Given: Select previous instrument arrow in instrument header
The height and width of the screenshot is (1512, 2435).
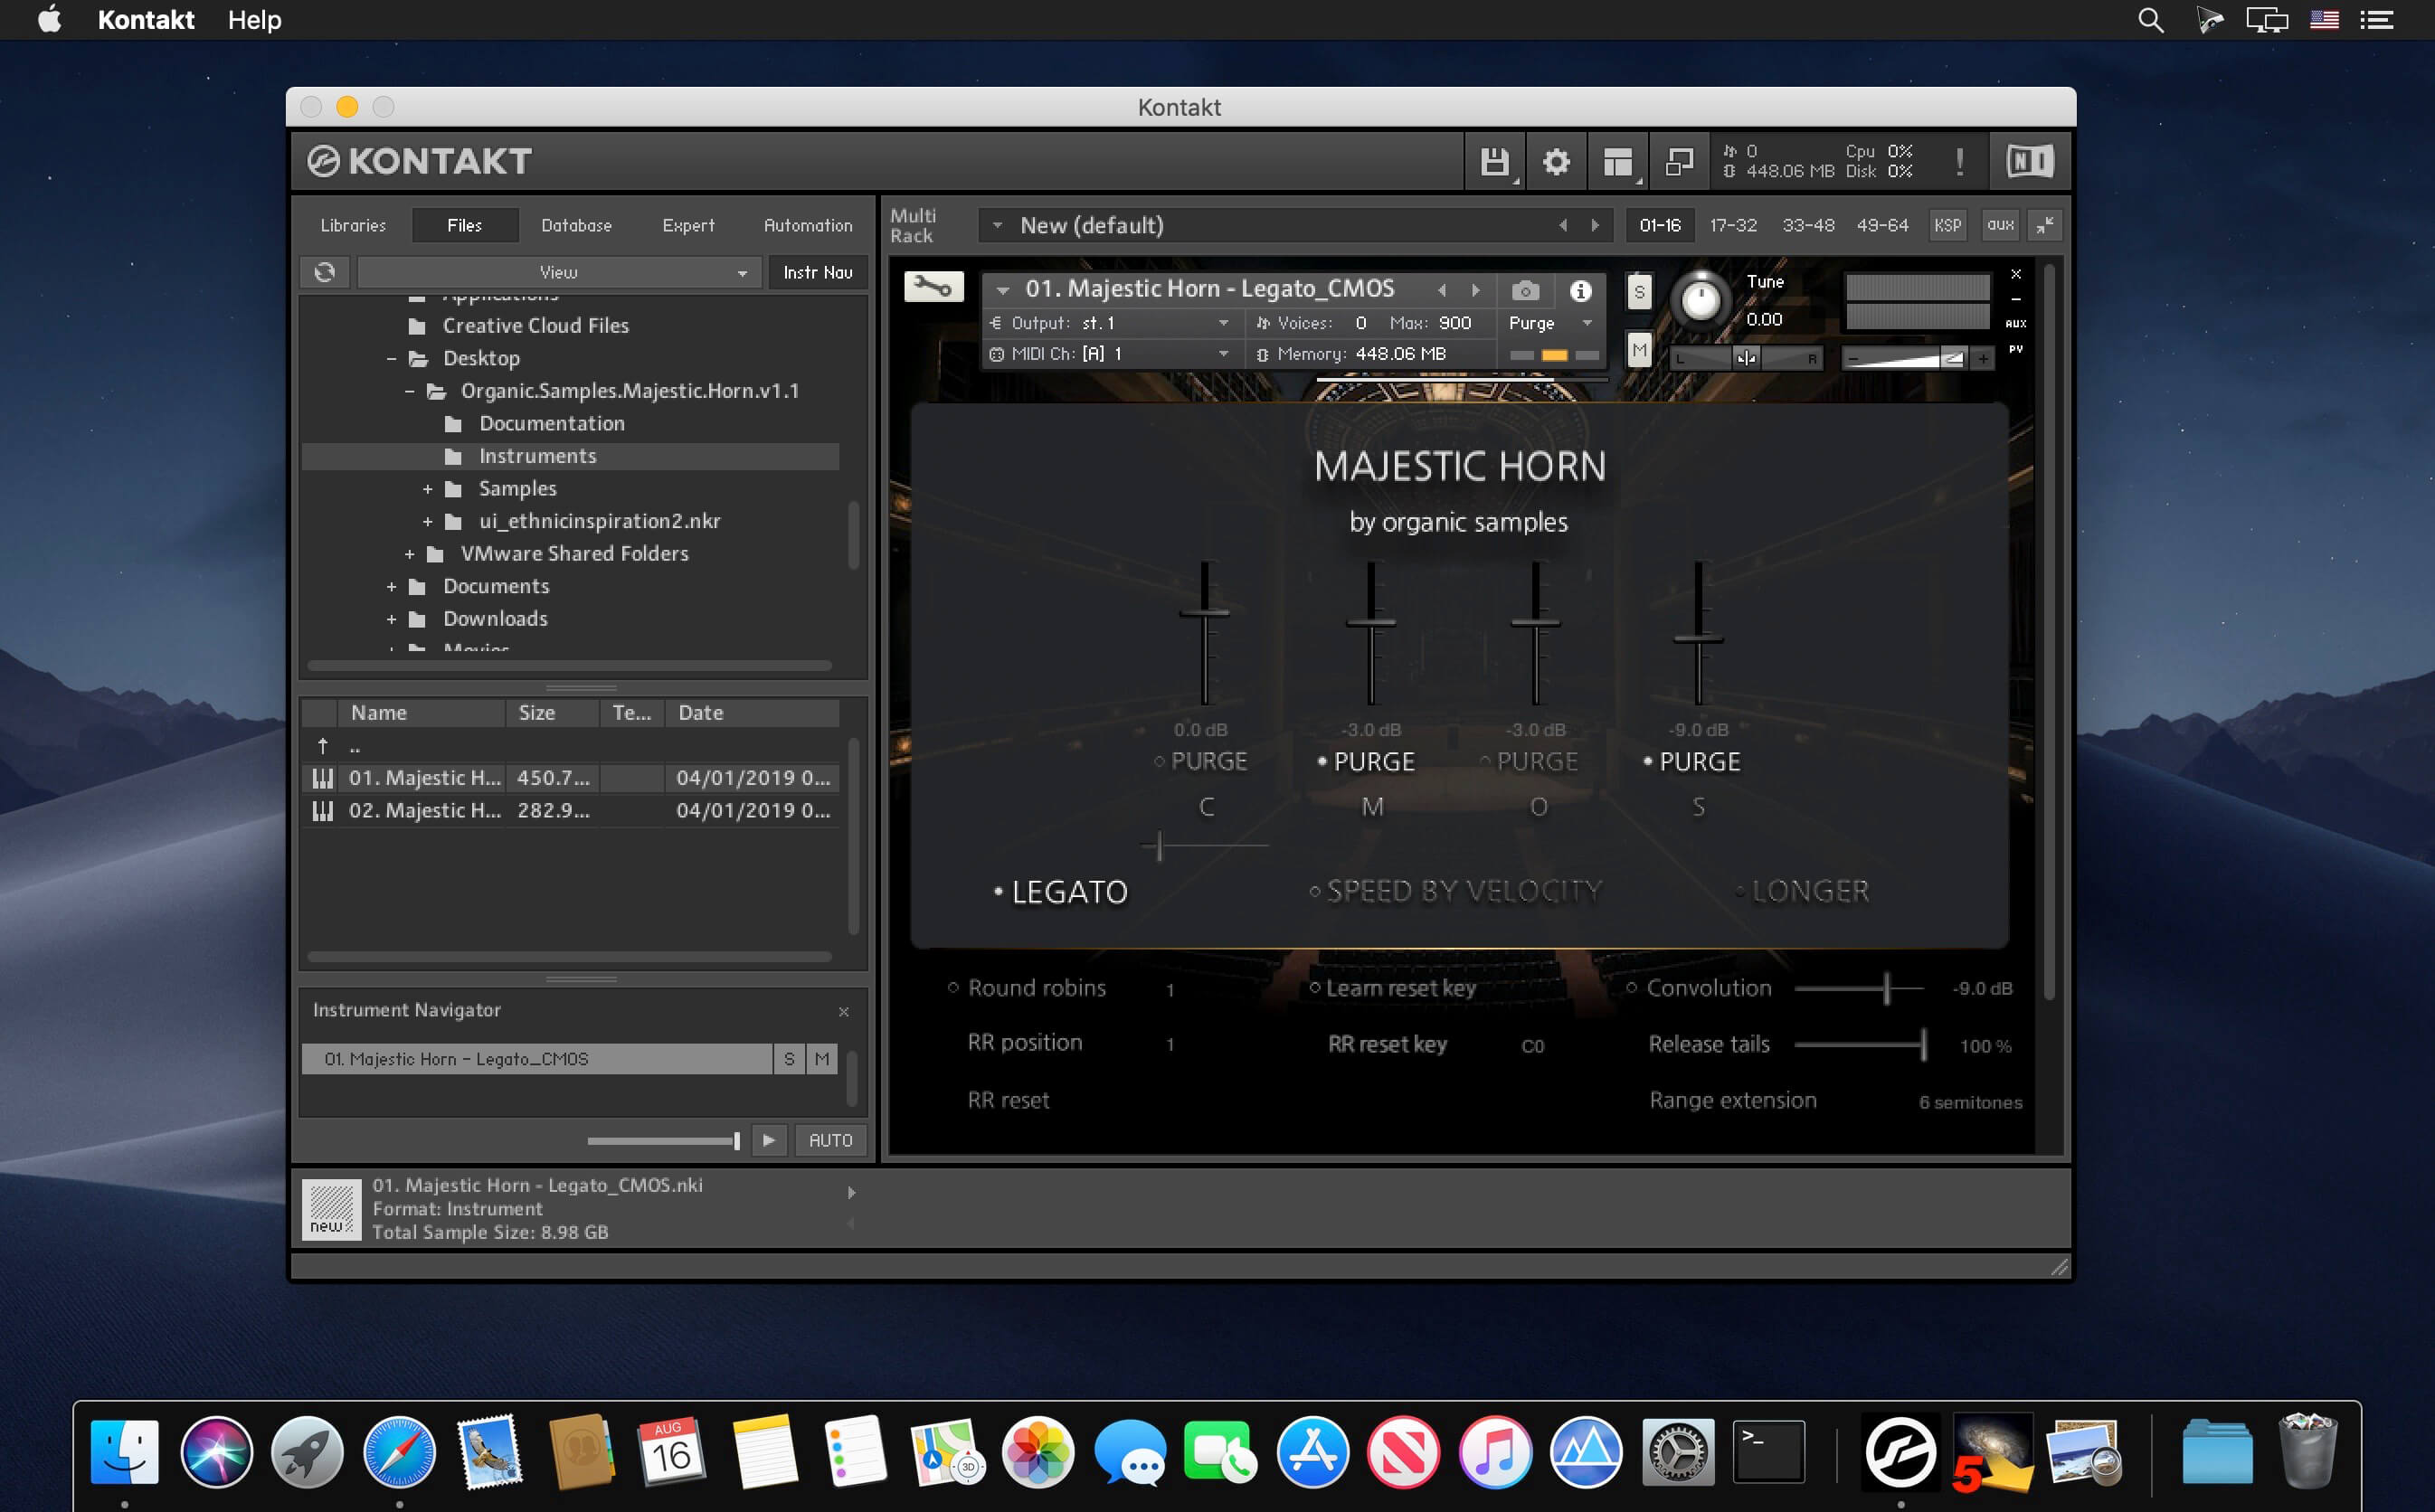Looking at the screenshot, I should (1441, 290).
